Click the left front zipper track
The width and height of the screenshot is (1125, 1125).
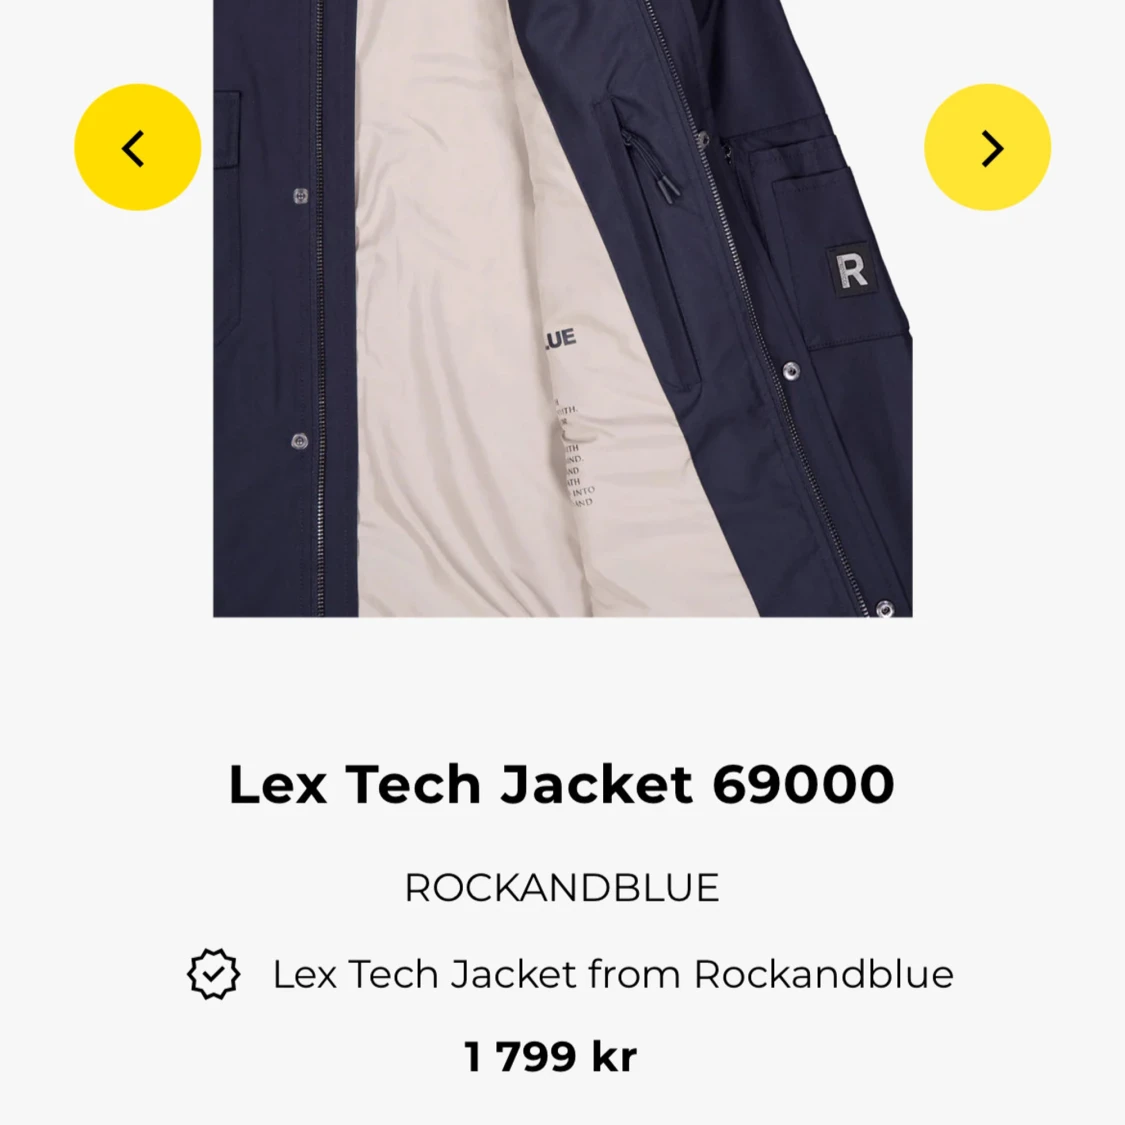319,309
